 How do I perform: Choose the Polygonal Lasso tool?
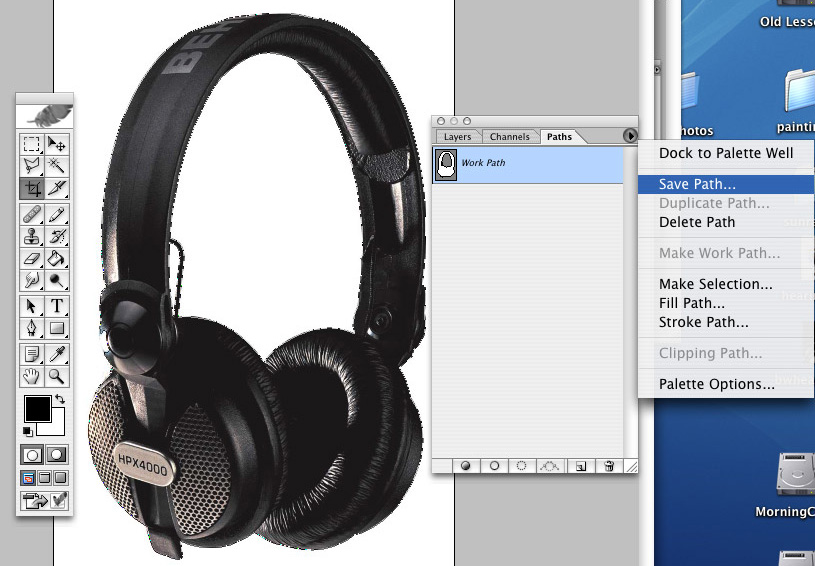coord(32,166)
